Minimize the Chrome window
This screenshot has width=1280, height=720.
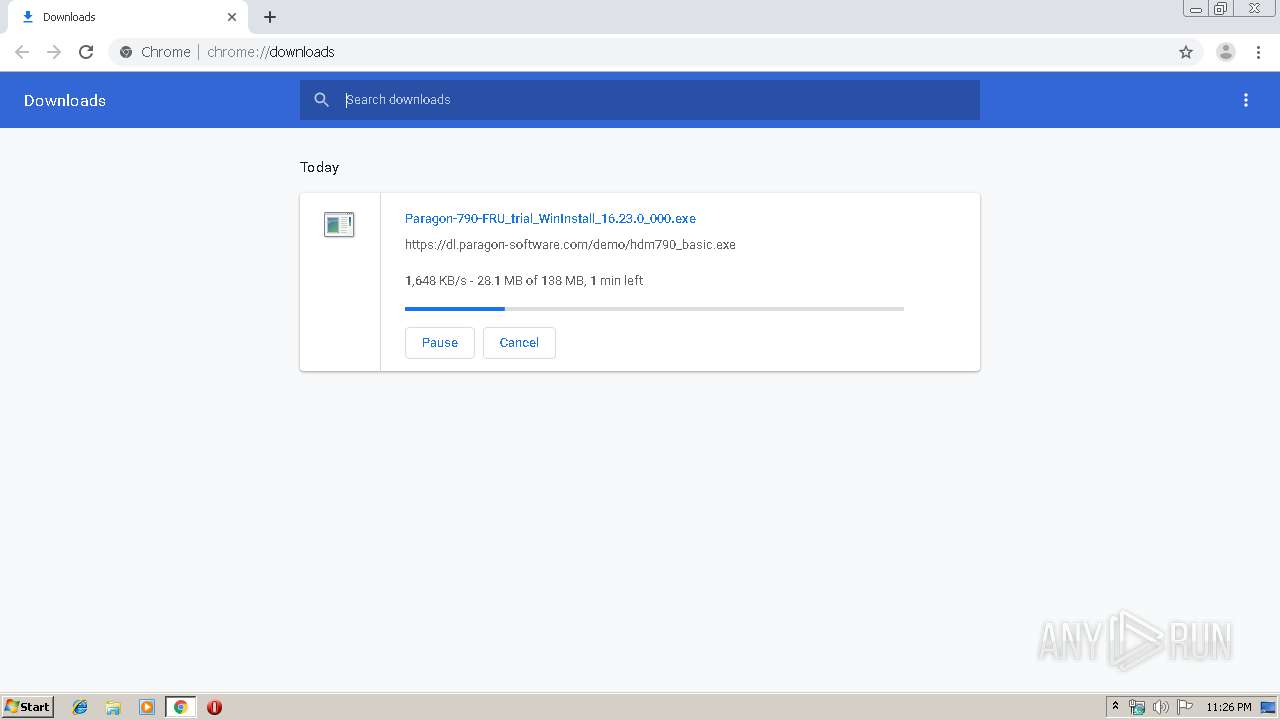pos(1196,9)
